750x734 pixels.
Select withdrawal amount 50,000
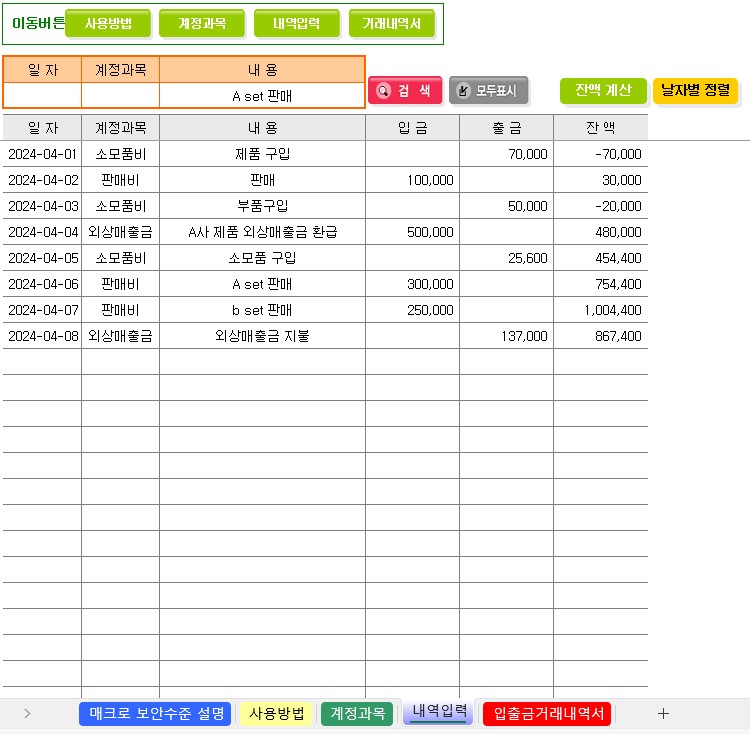coord(507,206)
